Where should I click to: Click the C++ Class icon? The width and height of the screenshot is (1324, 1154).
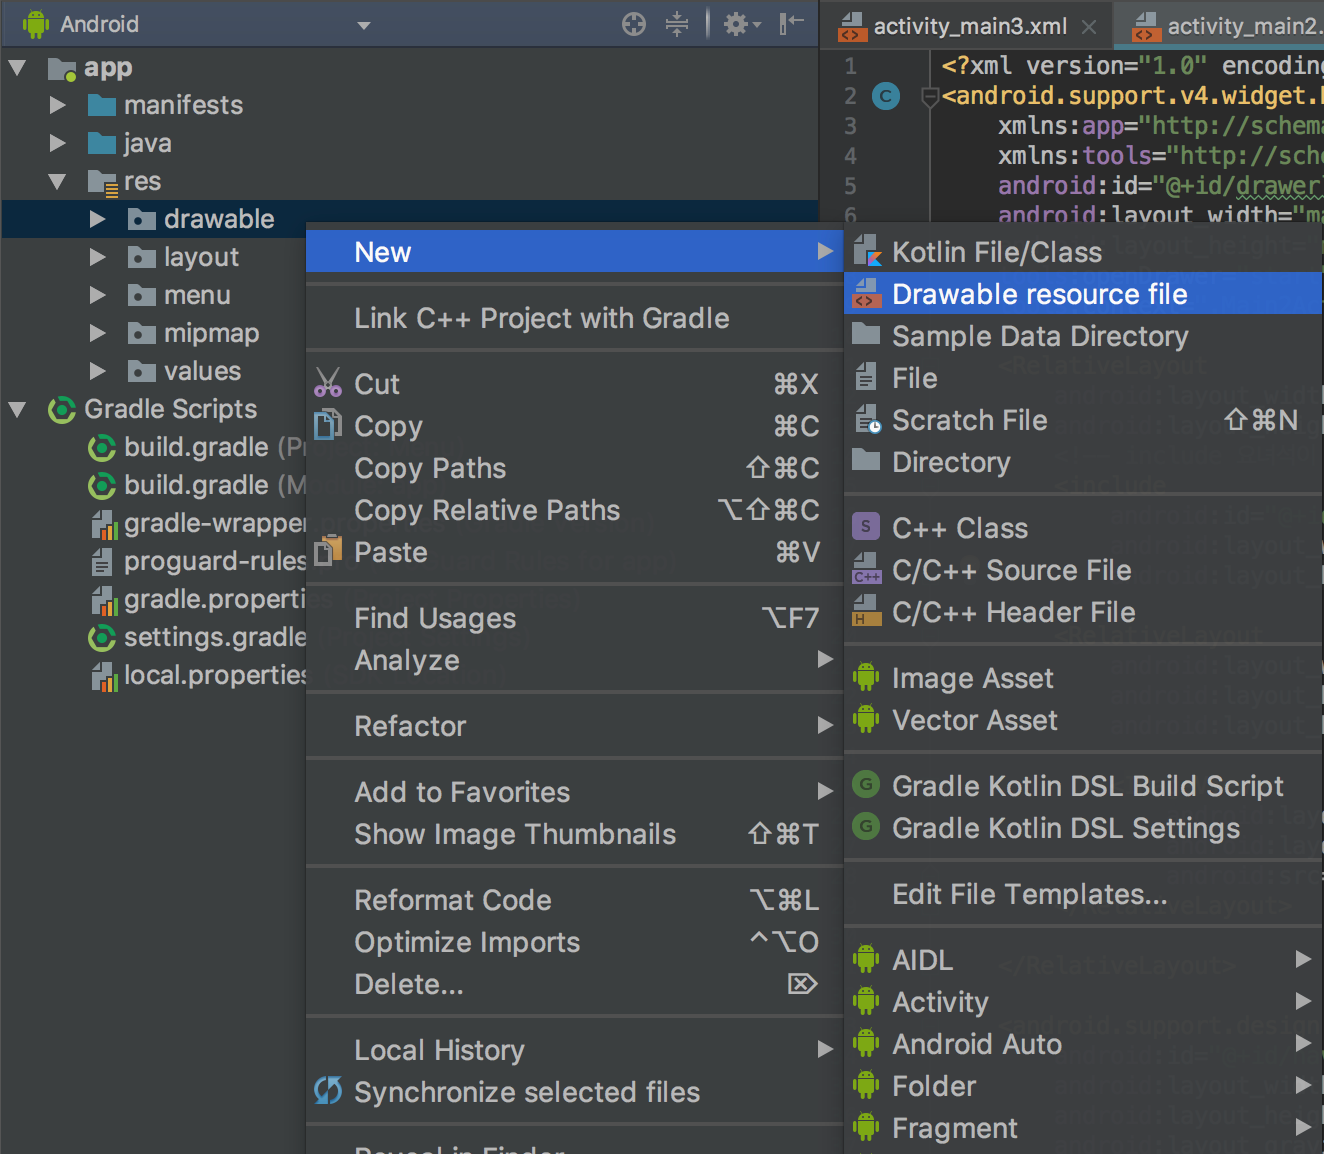coord(866,526)
